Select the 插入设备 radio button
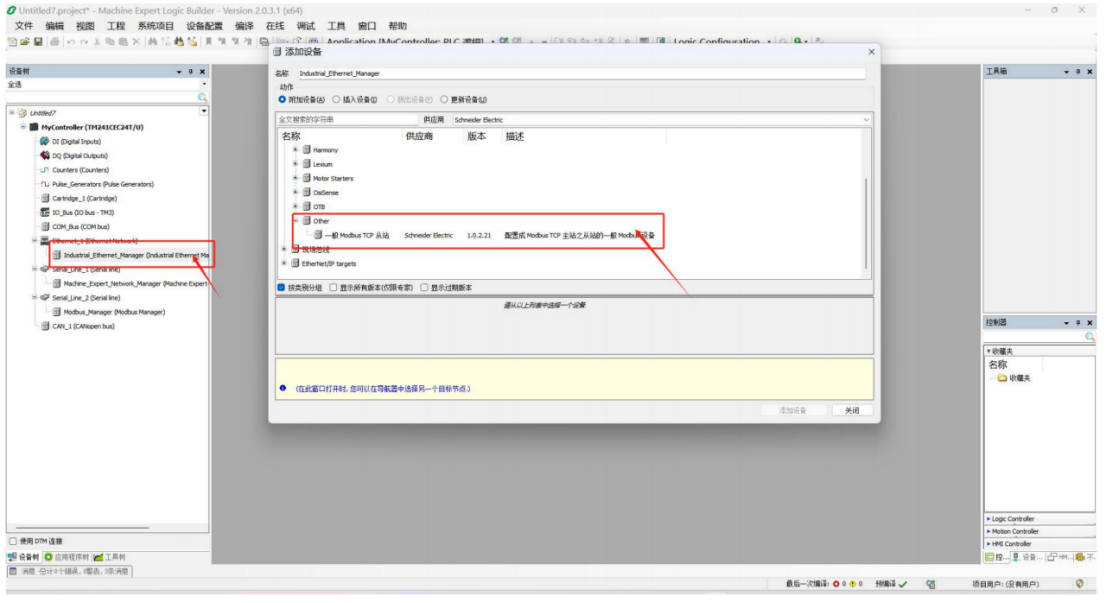This screenshot has height=603, width=1106. 336,99
